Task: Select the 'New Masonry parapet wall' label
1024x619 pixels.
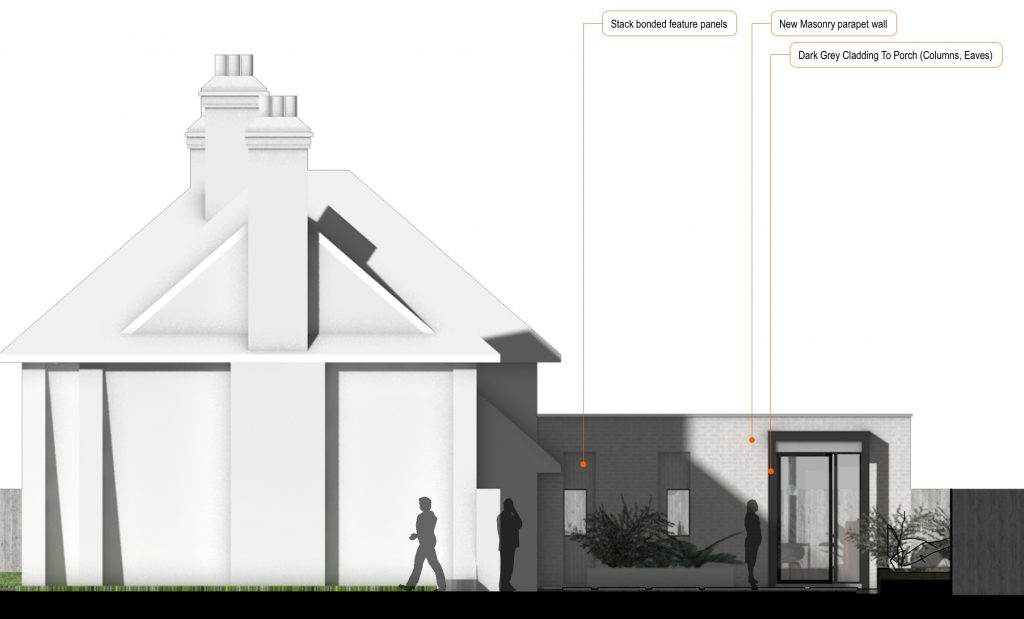Action: coord(833,24)
